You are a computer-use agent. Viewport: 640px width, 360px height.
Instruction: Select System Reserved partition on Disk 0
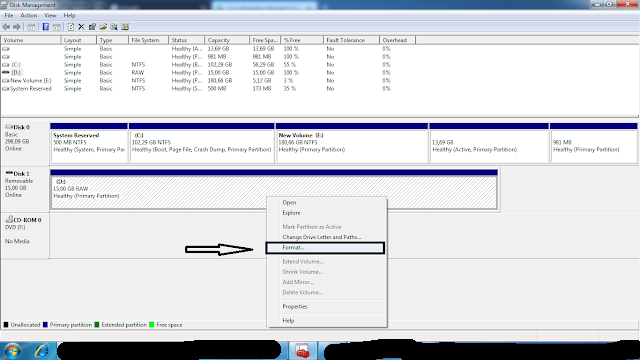pyautogui.click(x=89, y=143)
